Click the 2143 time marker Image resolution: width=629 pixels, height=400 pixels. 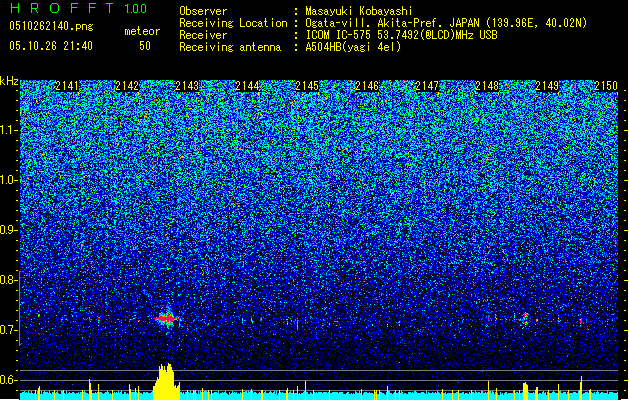187,86
